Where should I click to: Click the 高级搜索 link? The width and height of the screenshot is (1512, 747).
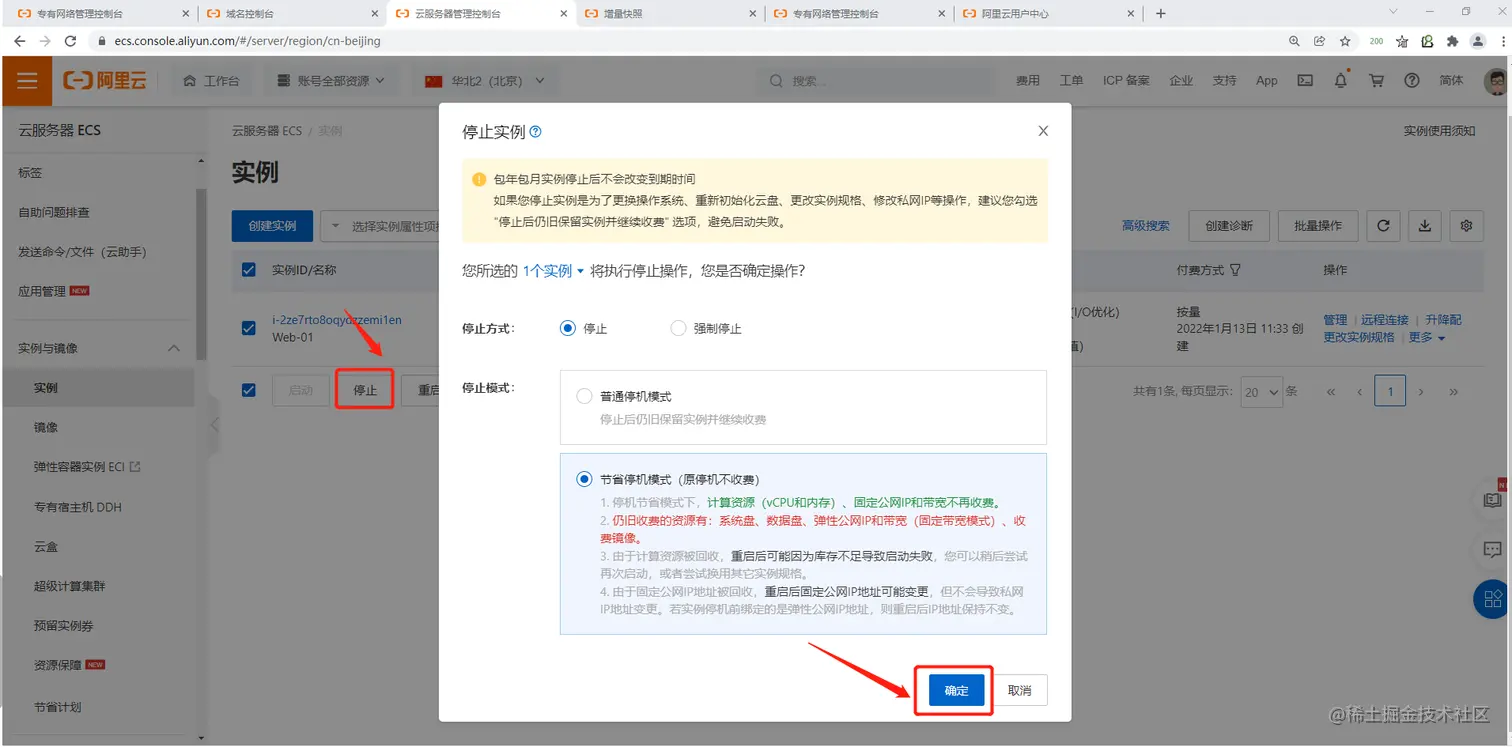(1145, 226)
